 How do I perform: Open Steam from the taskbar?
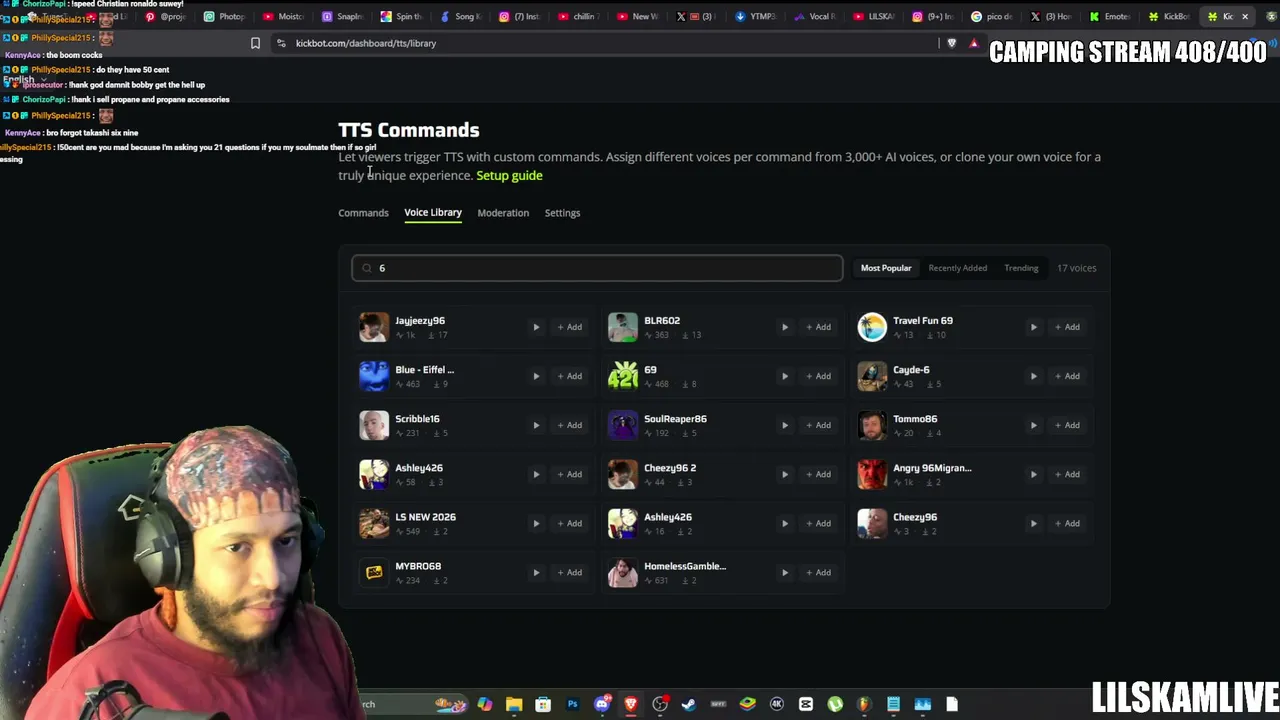pyautogui.click(x=689, y=704)
